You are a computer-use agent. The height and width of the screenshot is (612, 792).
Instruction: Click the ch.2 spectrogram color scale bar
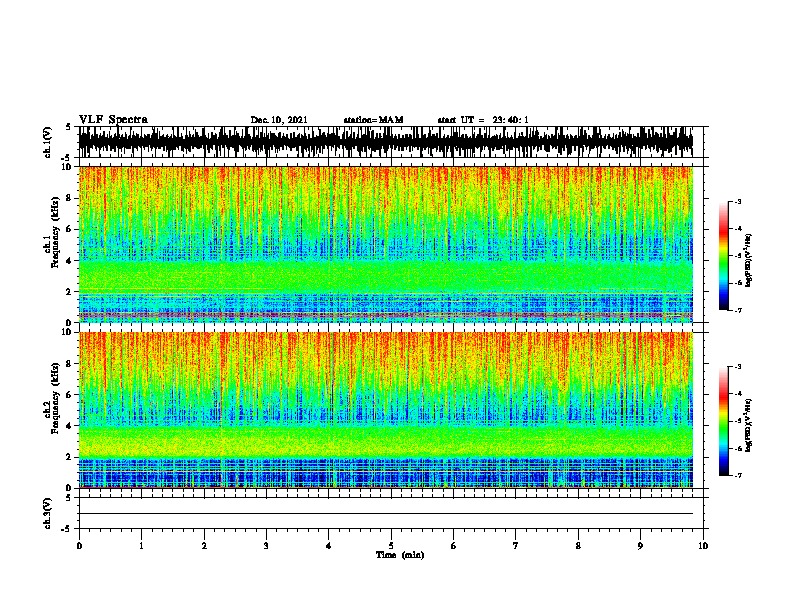(723, 421)
